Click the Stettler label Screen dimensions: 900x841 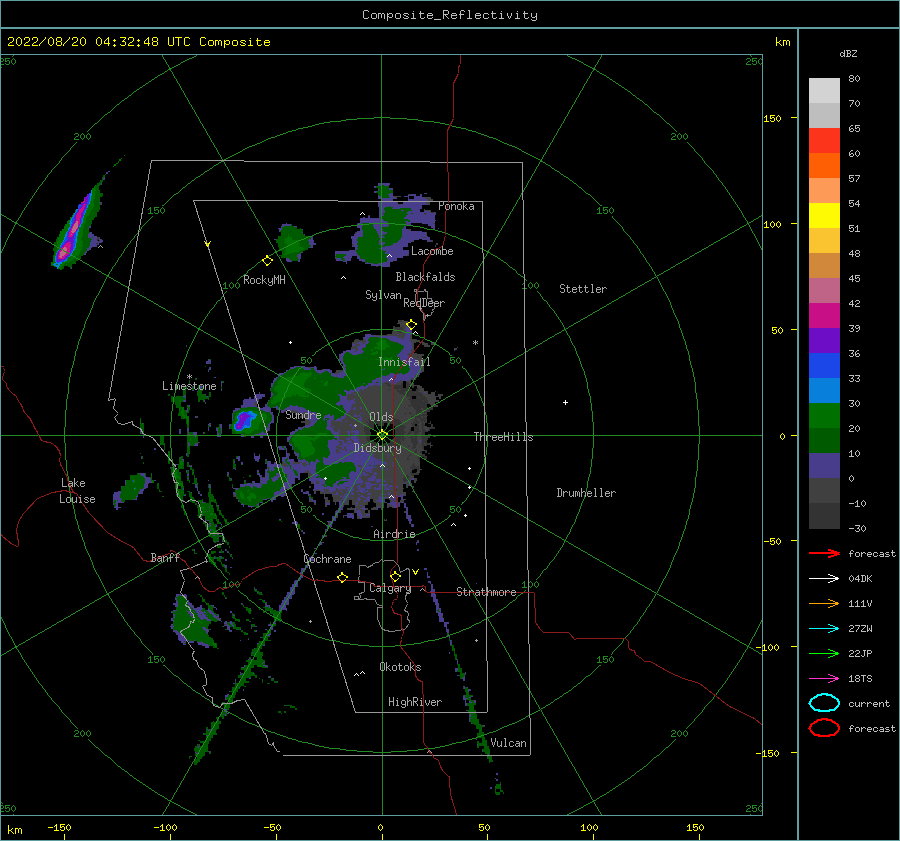tap(583, 289)
